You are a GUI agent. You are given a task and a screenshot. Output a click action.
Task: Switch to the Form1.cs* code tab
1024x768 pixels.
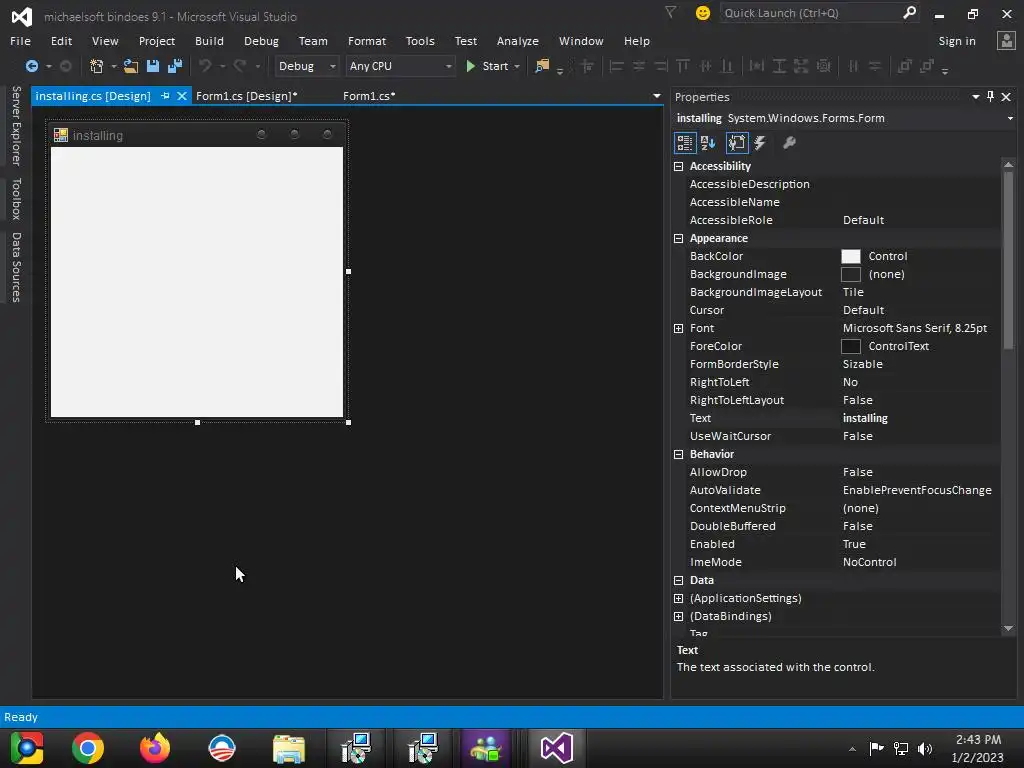369,96
